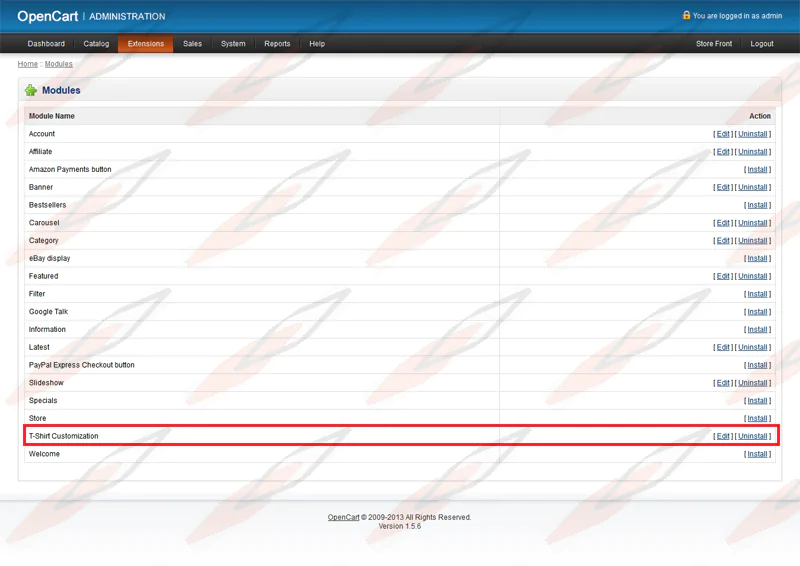Select the 'Google Talk' module name

coord(48,312)
